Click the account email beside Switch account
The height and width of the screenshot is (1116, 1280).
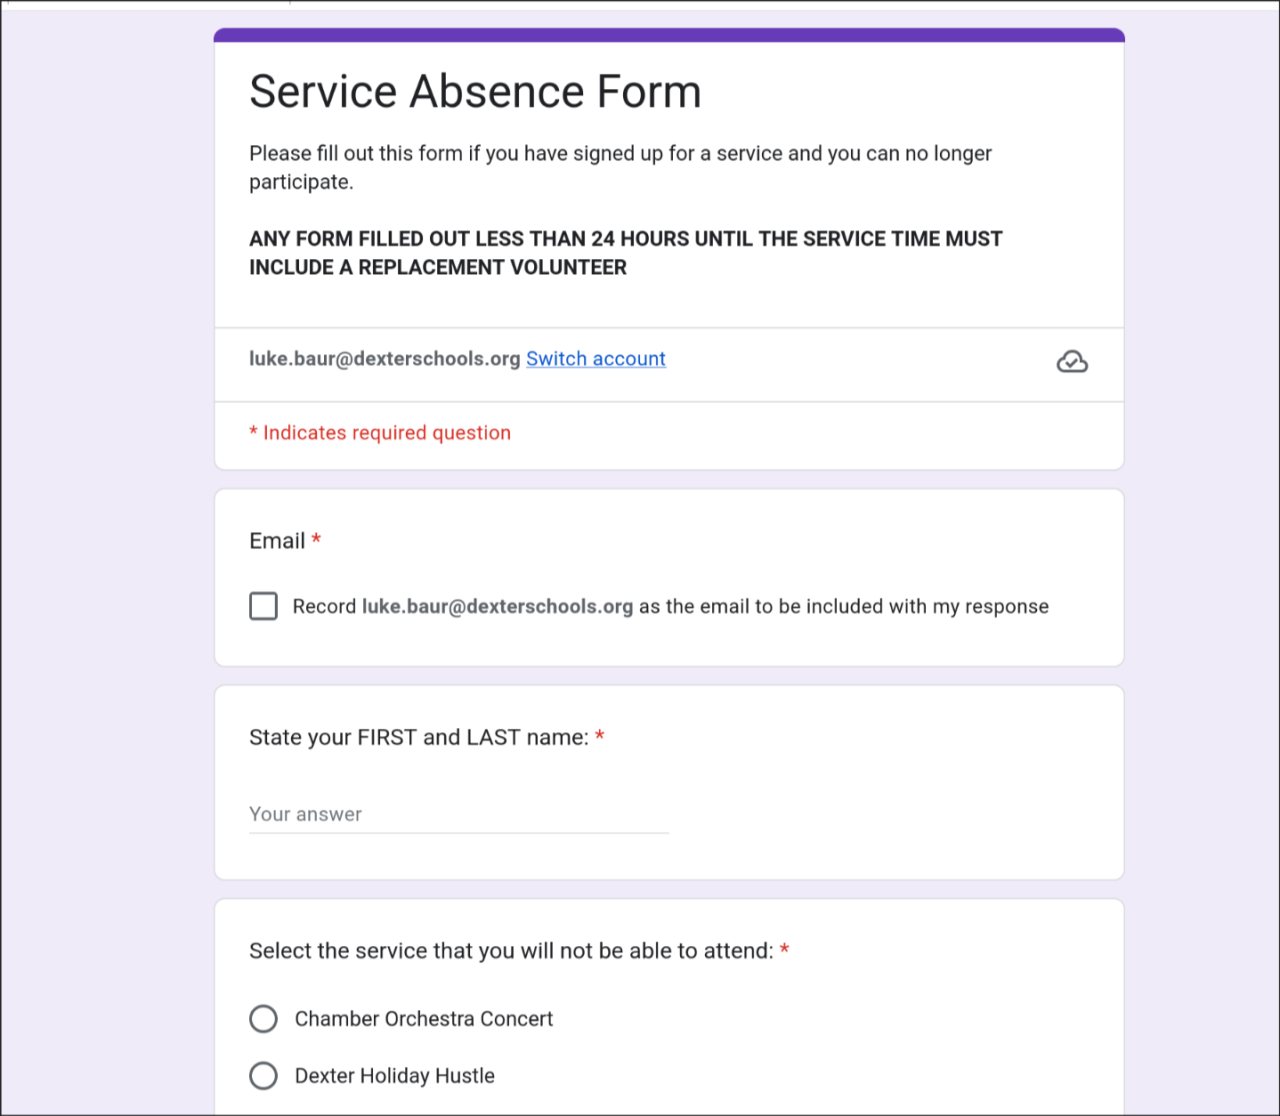[x=384, y=359]
